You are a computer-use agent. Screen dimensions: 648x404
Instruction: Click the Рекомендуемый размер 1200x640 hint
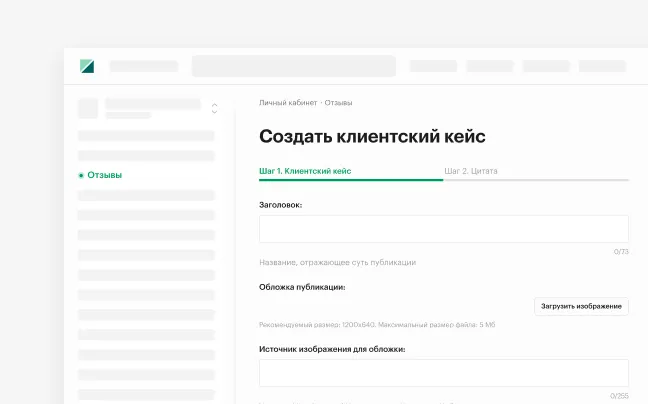click(377, 325)
